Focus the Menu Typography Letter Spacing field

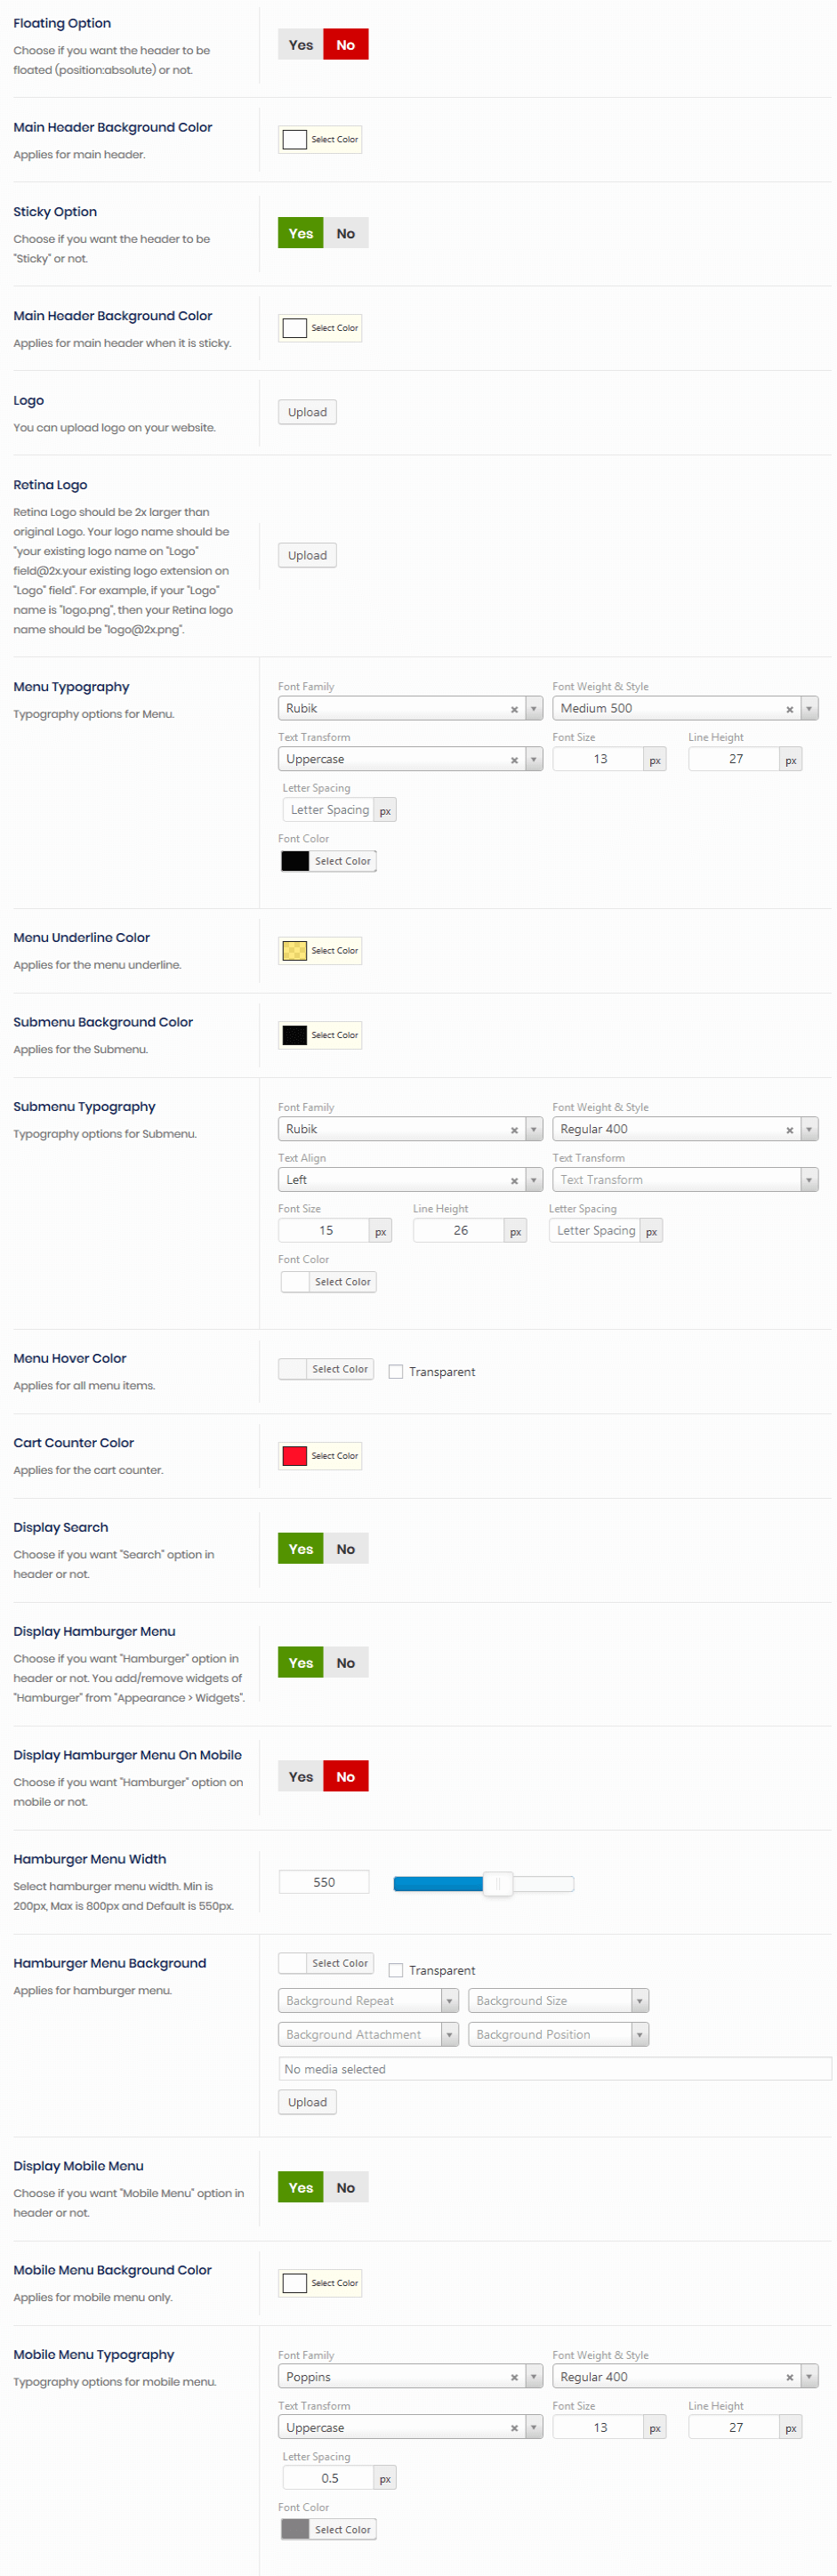(x=329, y=810)
